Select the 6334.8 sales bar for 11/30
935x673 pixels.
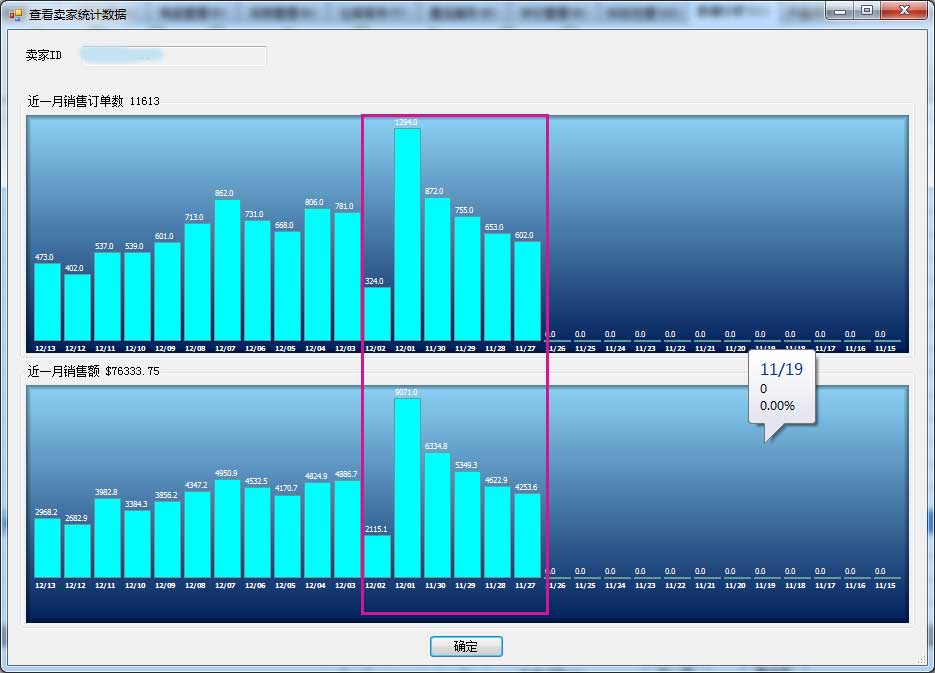pyautogui.click(x=437, y=515)
